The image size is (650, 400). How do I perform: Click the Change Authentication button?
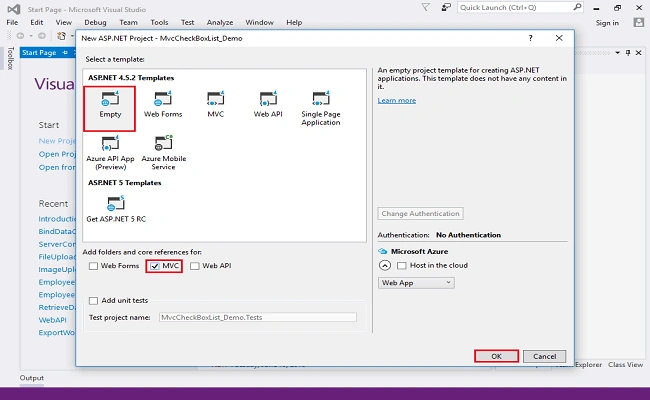(x=420, y=213)
